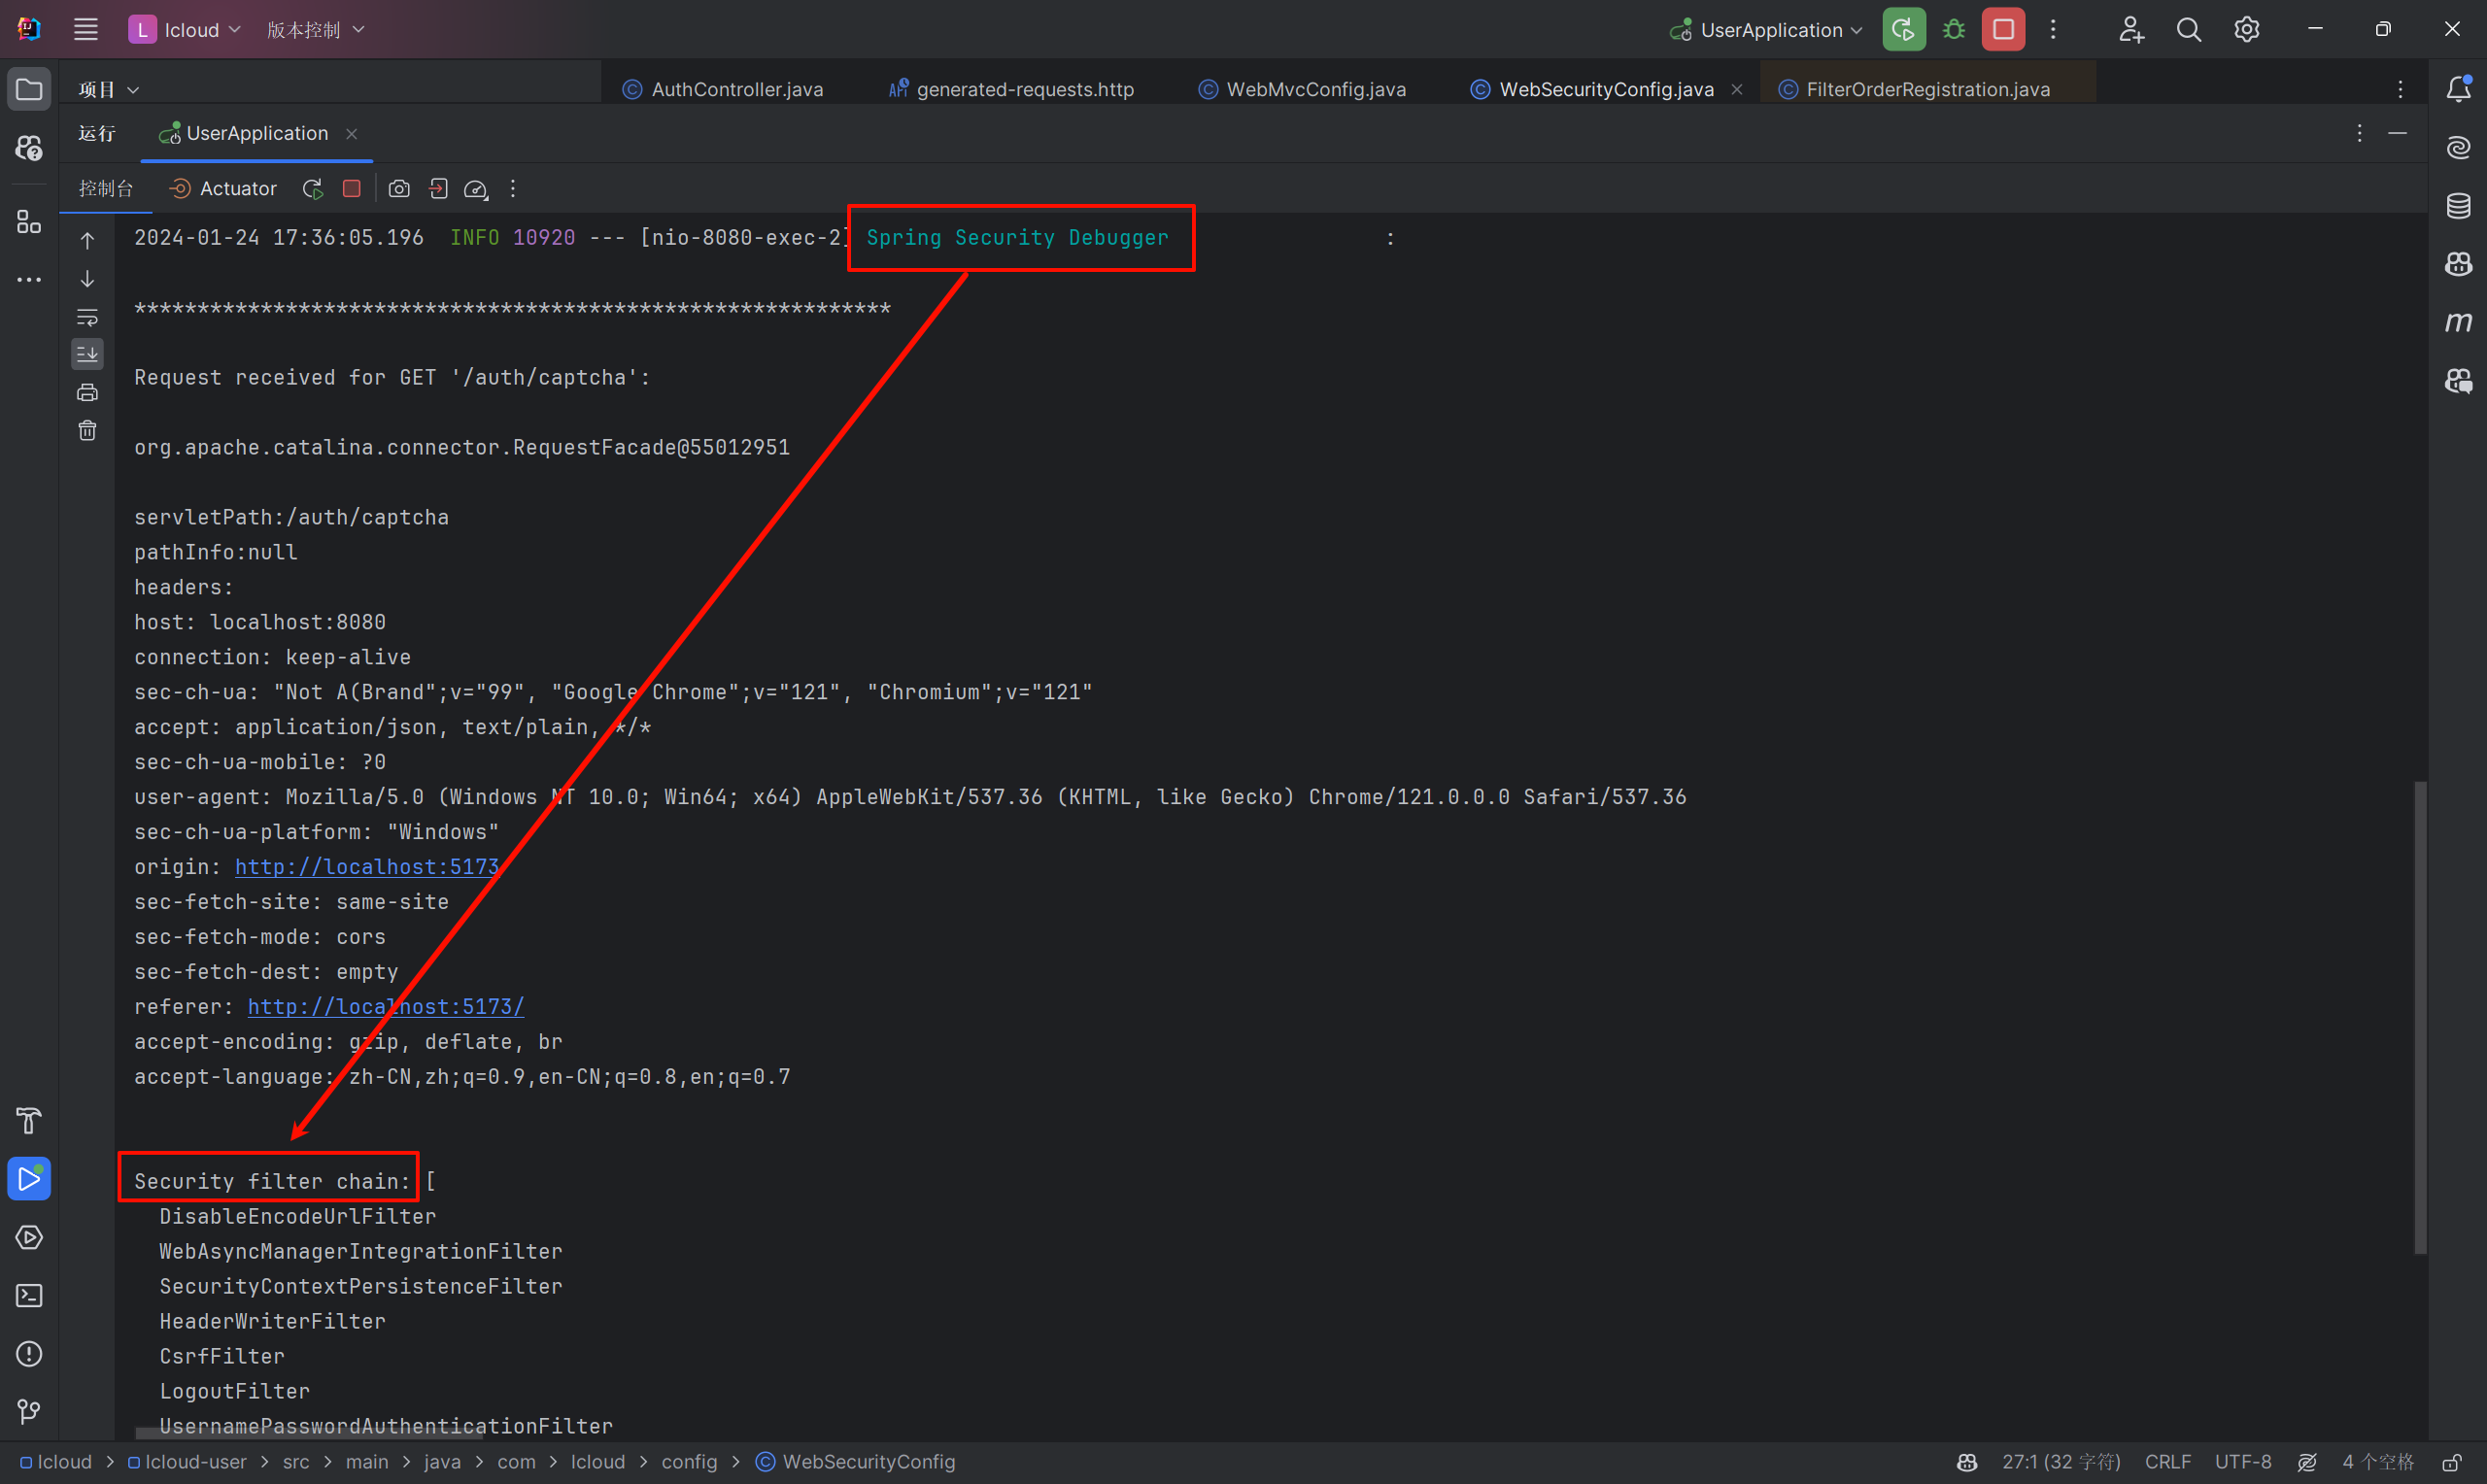This screenshot has height=1484, width=2487.
Task: Stop the running application using red button
Action: [2003, 30]
